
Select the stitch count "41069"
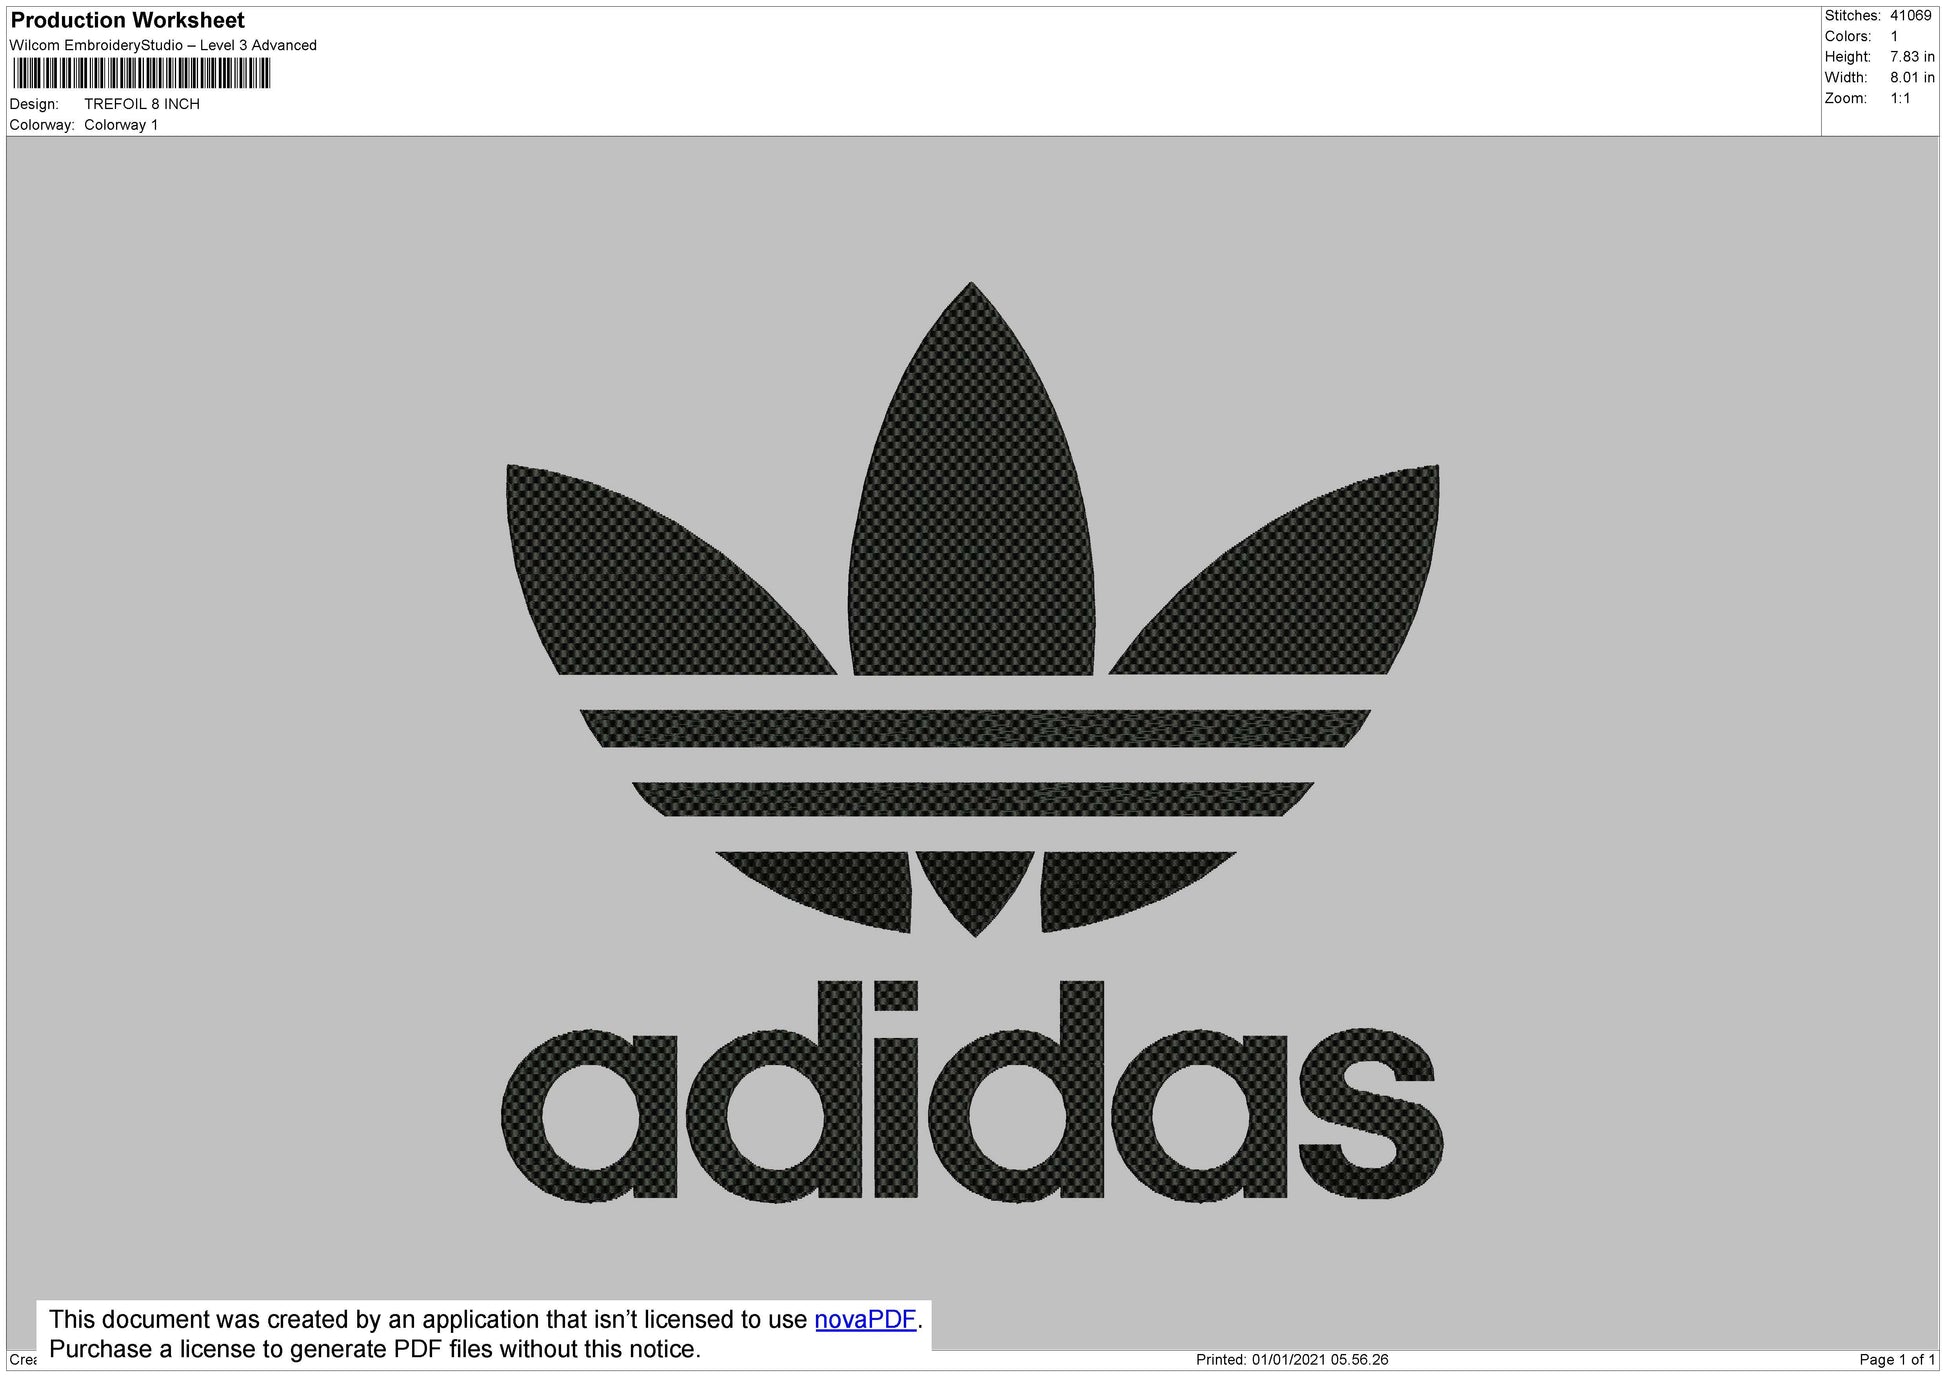[1911, 16]
